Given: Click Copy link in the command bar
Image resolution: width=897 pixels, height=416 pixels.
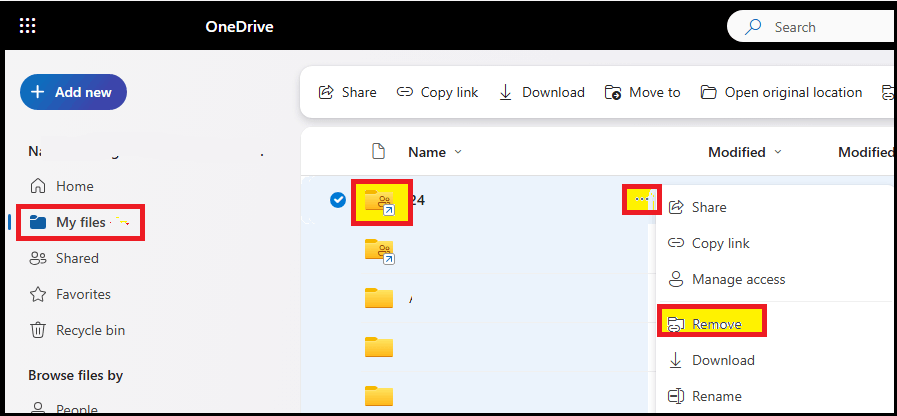Looking at the screenshot, I should (x=437, y=92).
